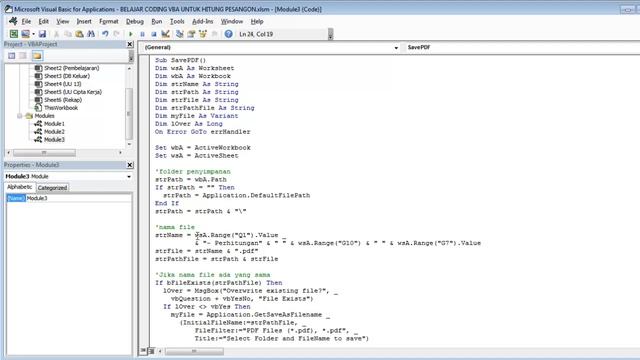Image resolution: width=640 pixels, height=360 pixels.
Task: Click the Cut scissors icon
Action: pos(56,34)
